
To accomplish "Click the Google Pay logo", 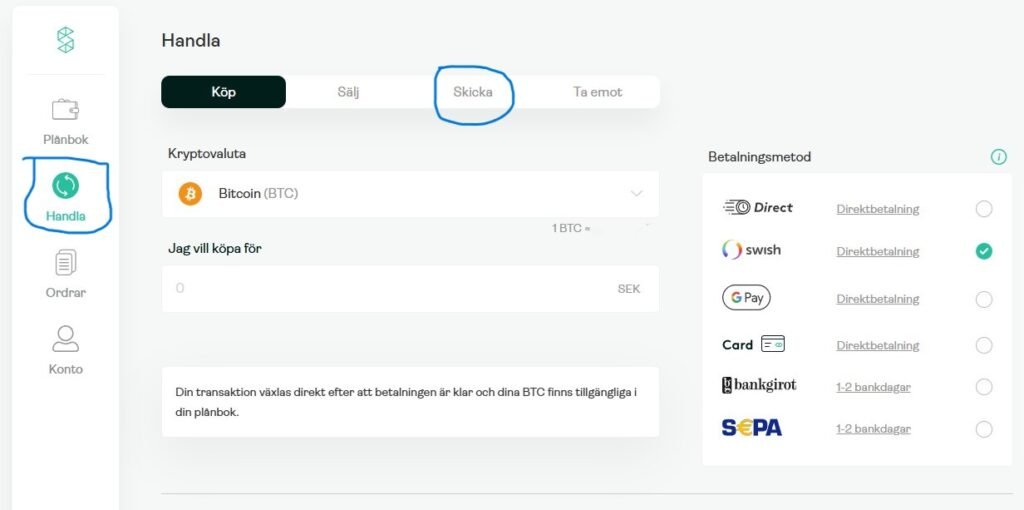I will point(746,298).
